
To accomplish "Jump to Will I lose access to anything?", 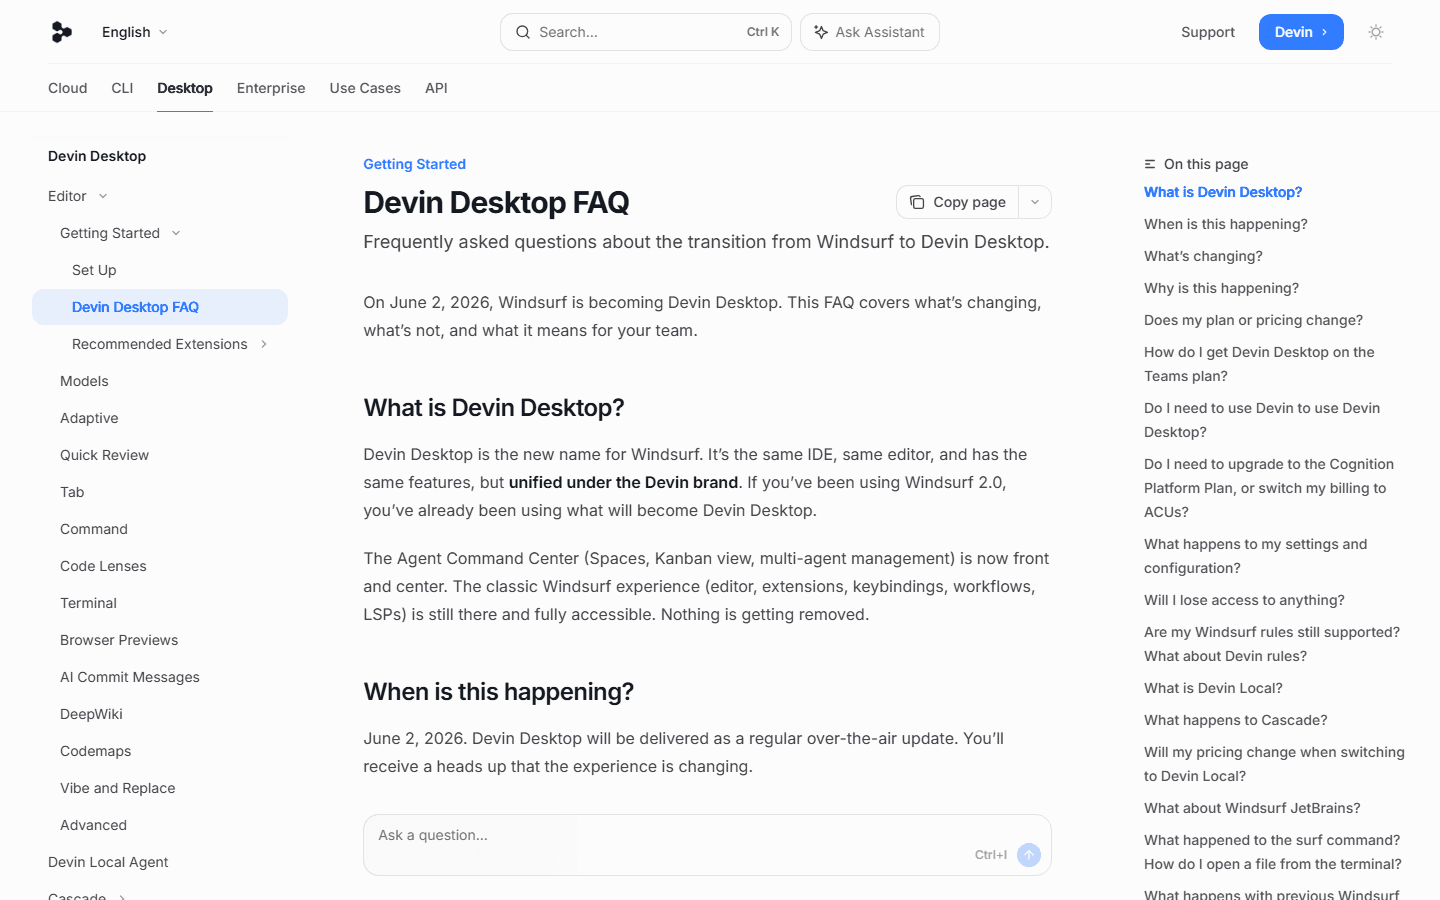I will [1244, 600].
